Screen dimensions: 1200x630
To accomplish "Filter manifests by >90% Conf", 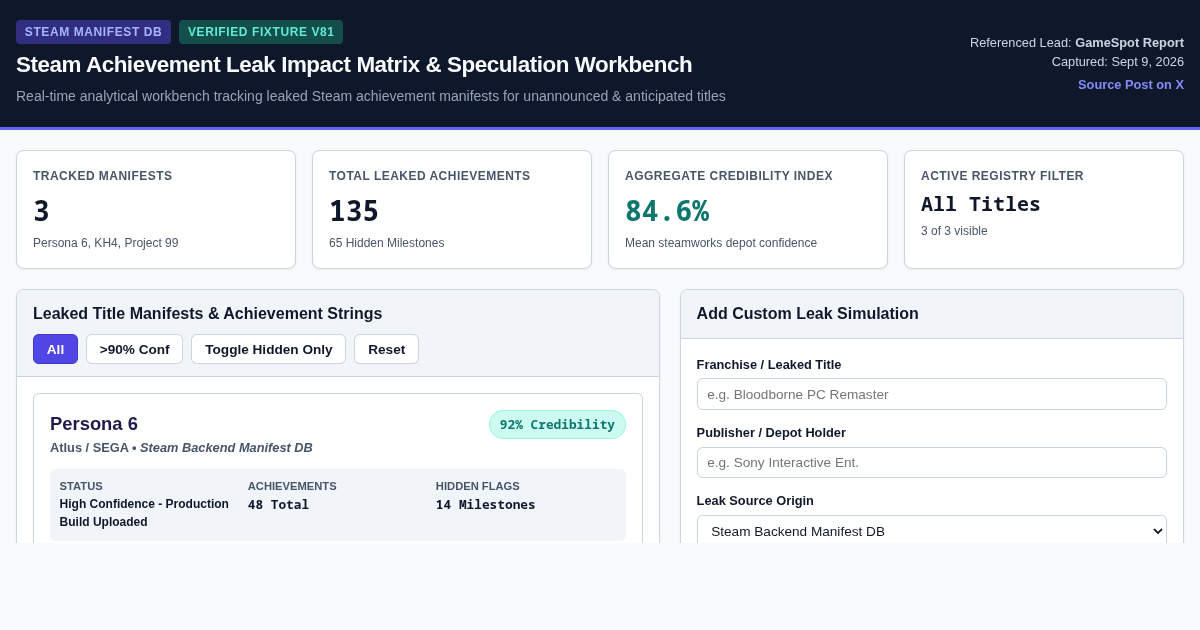I will (134, 349).
